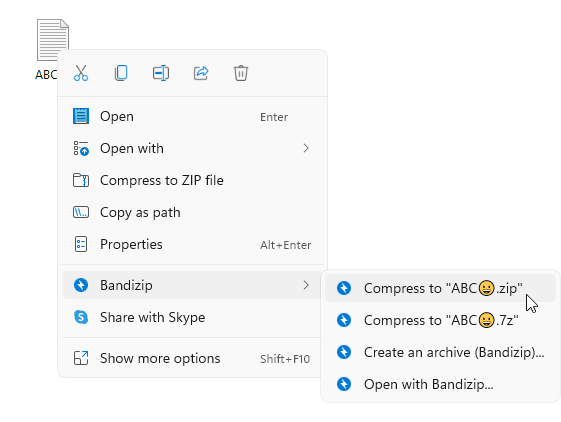Click the Skype icon in menu
Image resolution: width=561 pixels, height=422 pixels.
coord(81,317)
